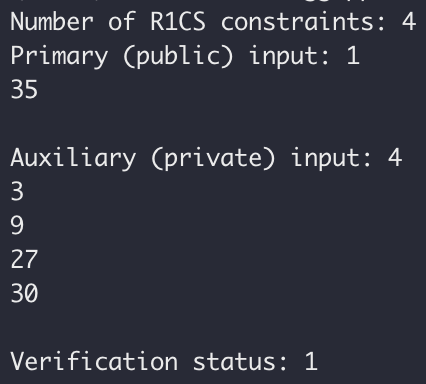The image size is (426, 384).
Task: Click the '(public)' text
Action: (178, 56)
